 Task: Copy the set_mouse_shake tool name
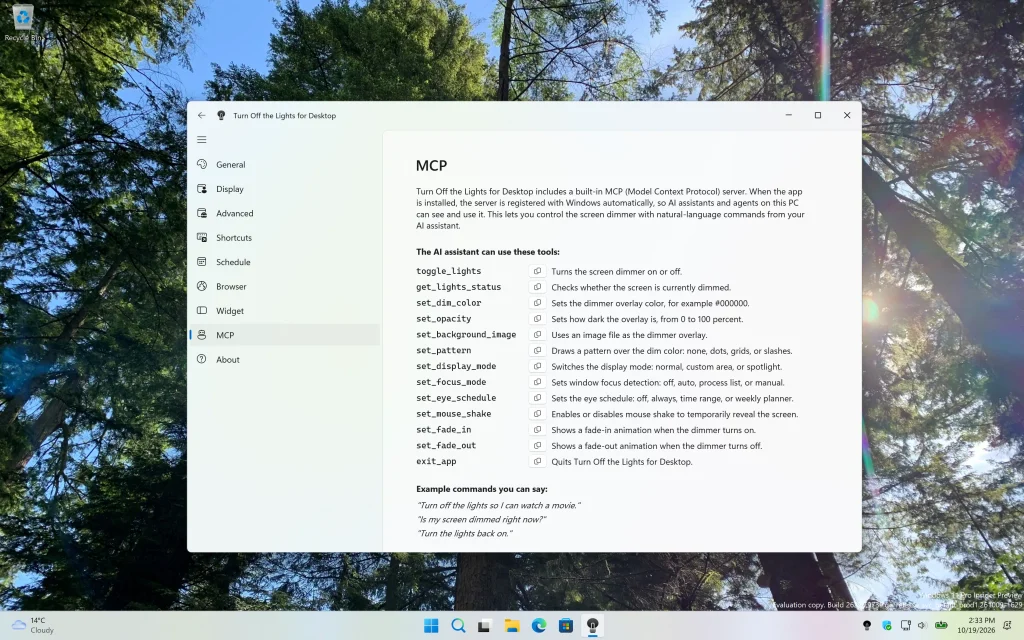click(x=537, y=414)
